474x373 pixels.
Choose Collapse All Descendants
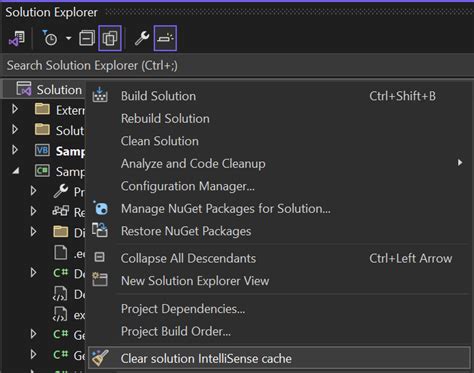click(x=278, y=259)
